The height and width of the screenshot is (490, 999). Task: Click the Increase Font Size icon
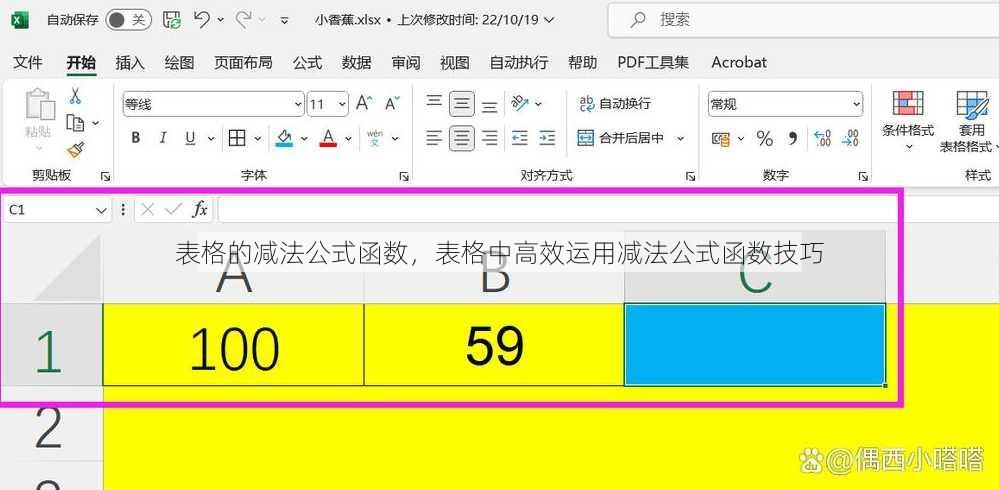coord(364,103)
